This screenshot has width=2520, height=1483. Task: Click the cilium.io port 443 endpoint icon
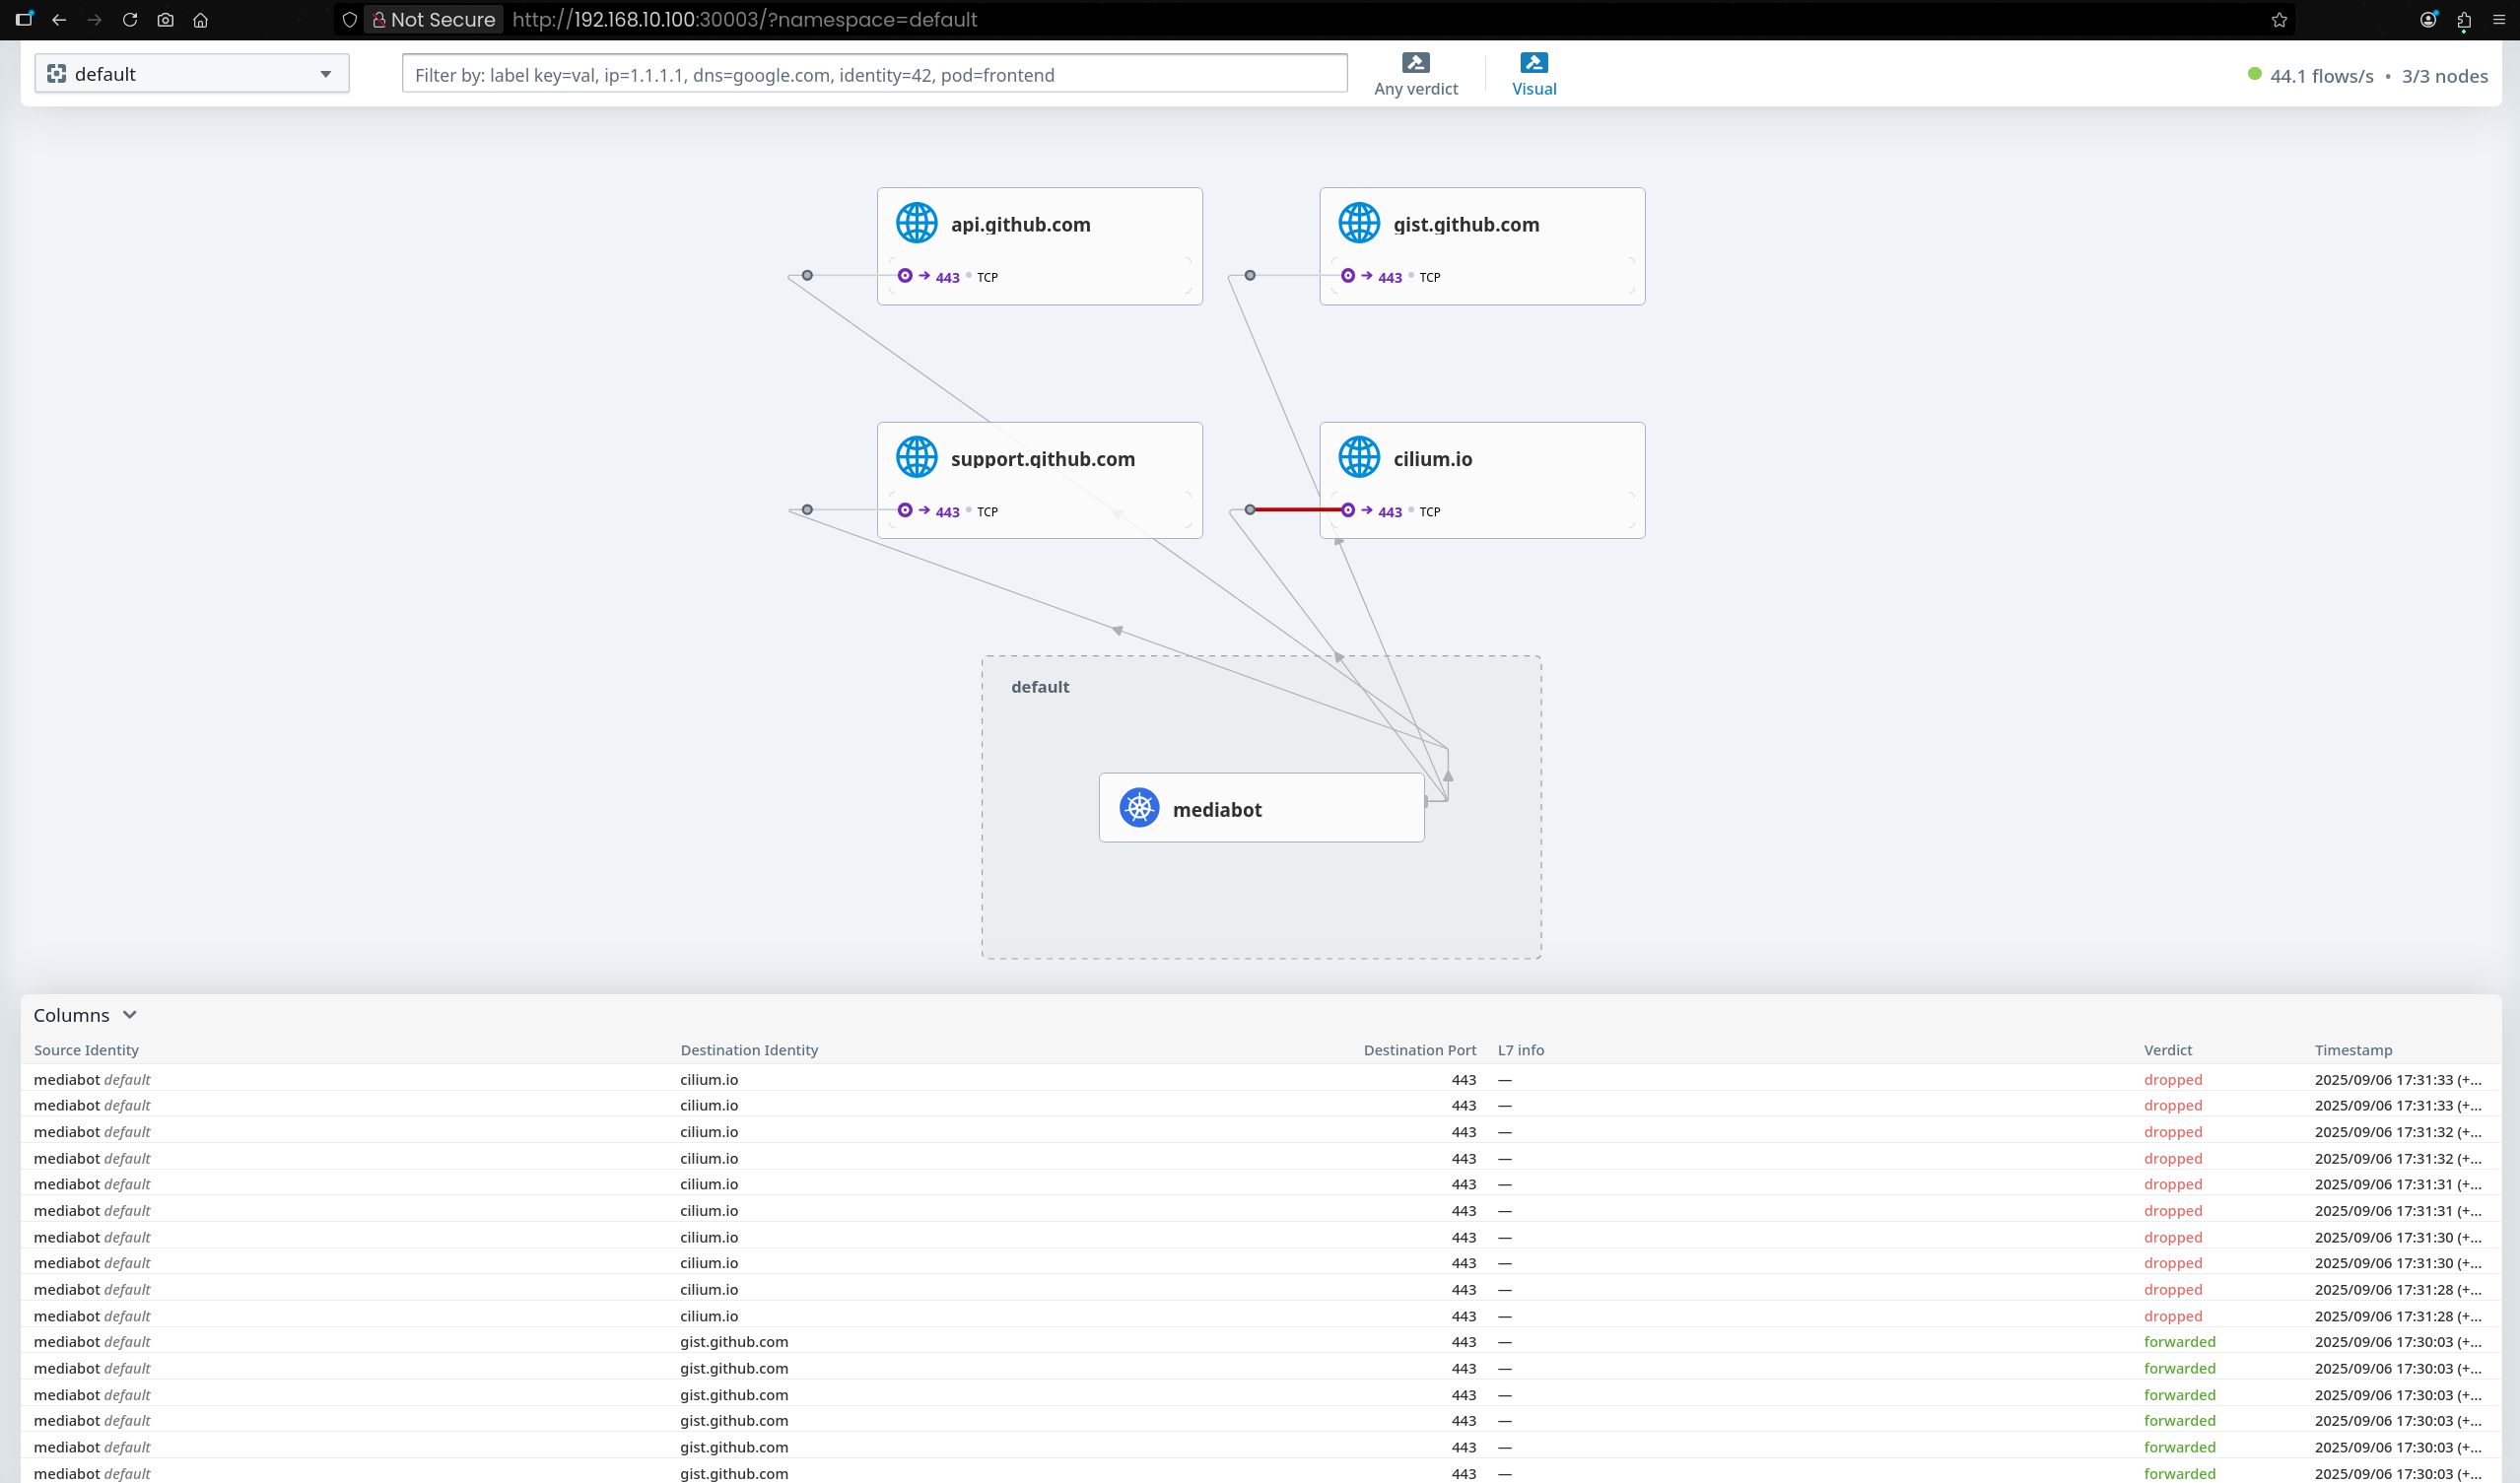1347,510
